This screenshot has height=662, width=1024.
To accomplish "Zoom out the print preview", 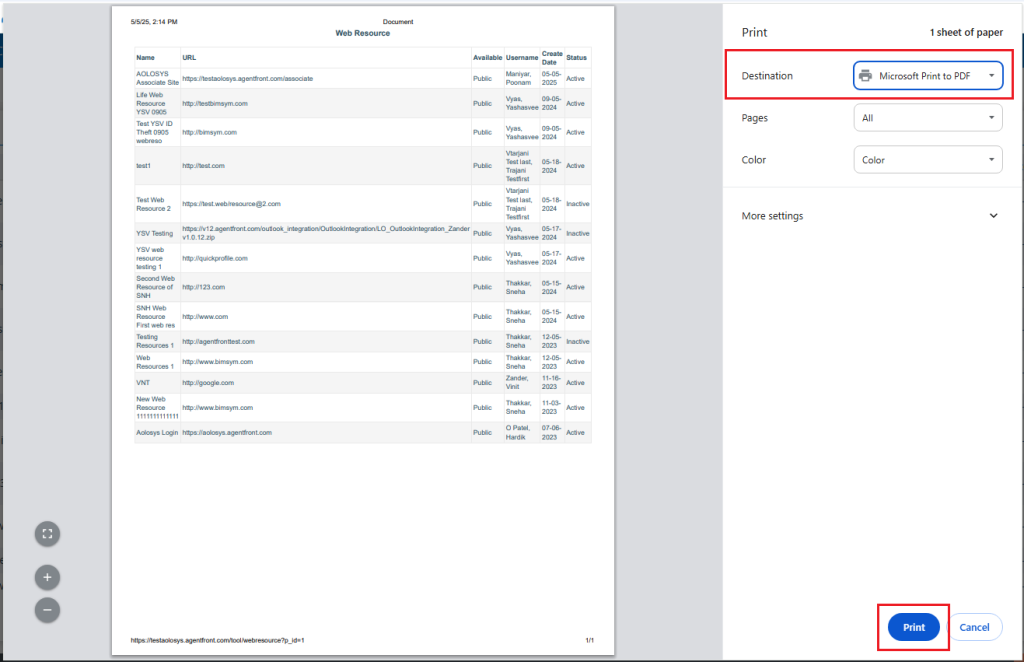I will pyautogui.click(x=47, y=609).
